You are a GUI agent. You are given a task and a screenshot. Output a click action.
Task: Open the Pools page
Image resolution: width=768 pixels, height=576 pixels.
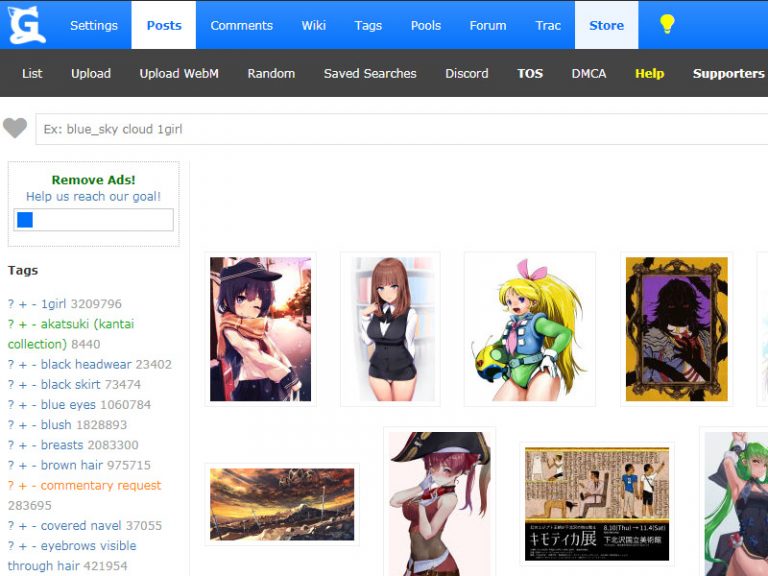[426, 25]
